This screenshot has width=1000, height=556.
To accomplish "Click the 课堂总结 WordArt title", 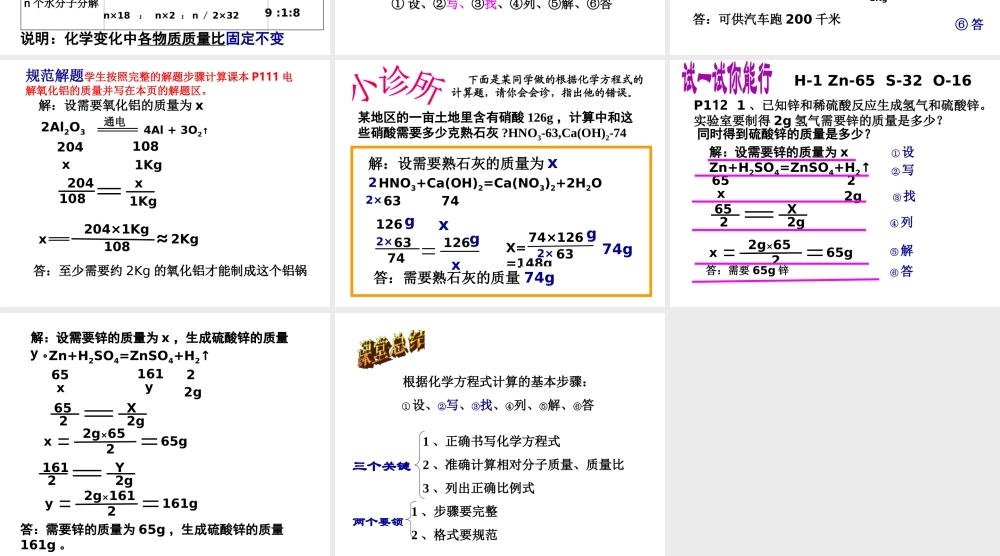I will click(x=391, y=349).
